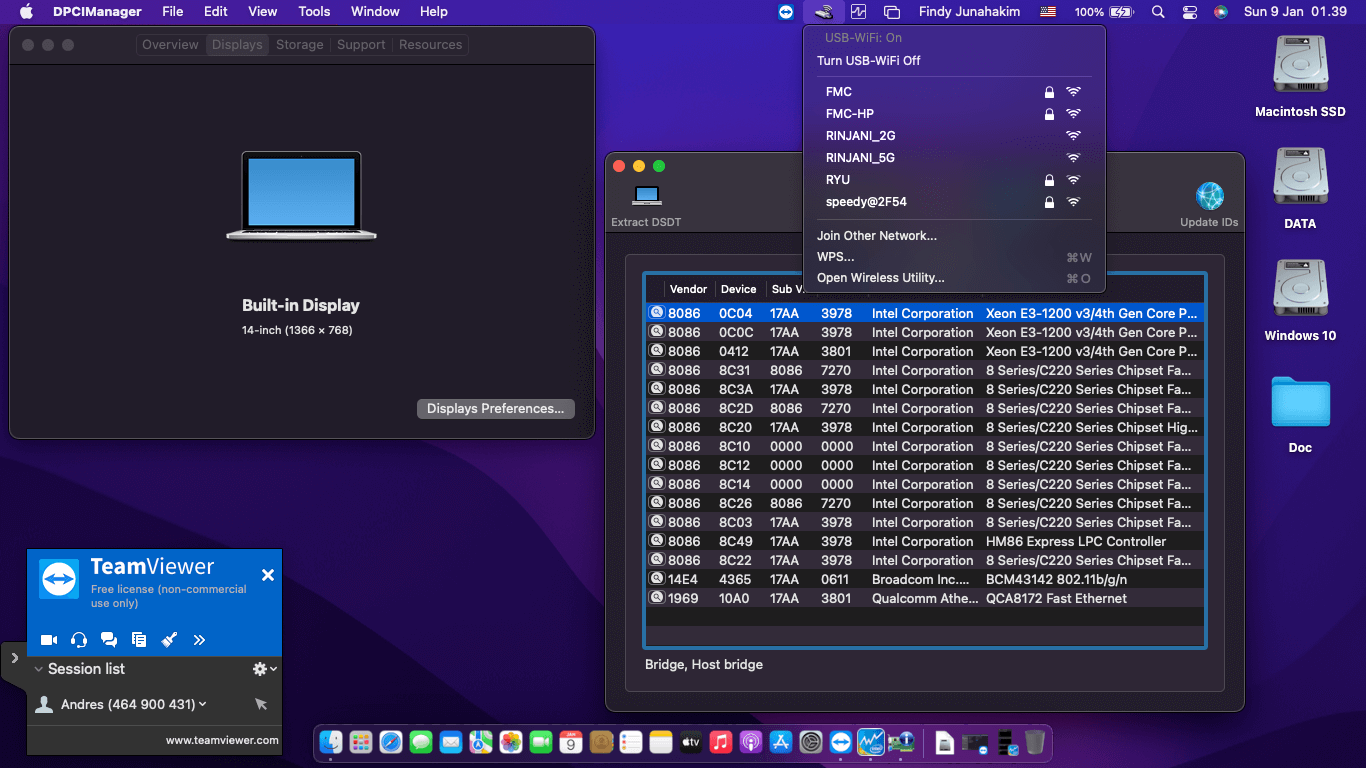1366x768 pixels.
Task: Click the magnifier icon on the 14E4 row
Action: [657, 579]
